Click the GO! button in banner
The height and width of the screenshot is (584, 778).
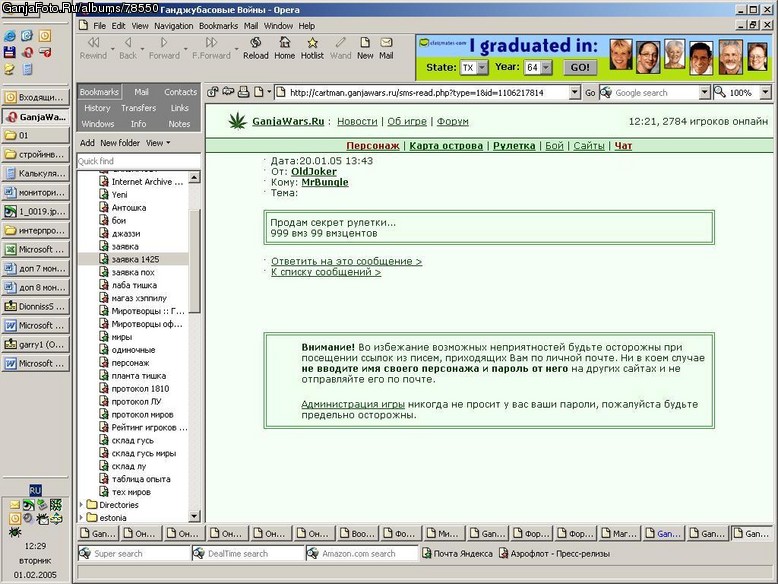pyautogui.click(x=580, y=67)
